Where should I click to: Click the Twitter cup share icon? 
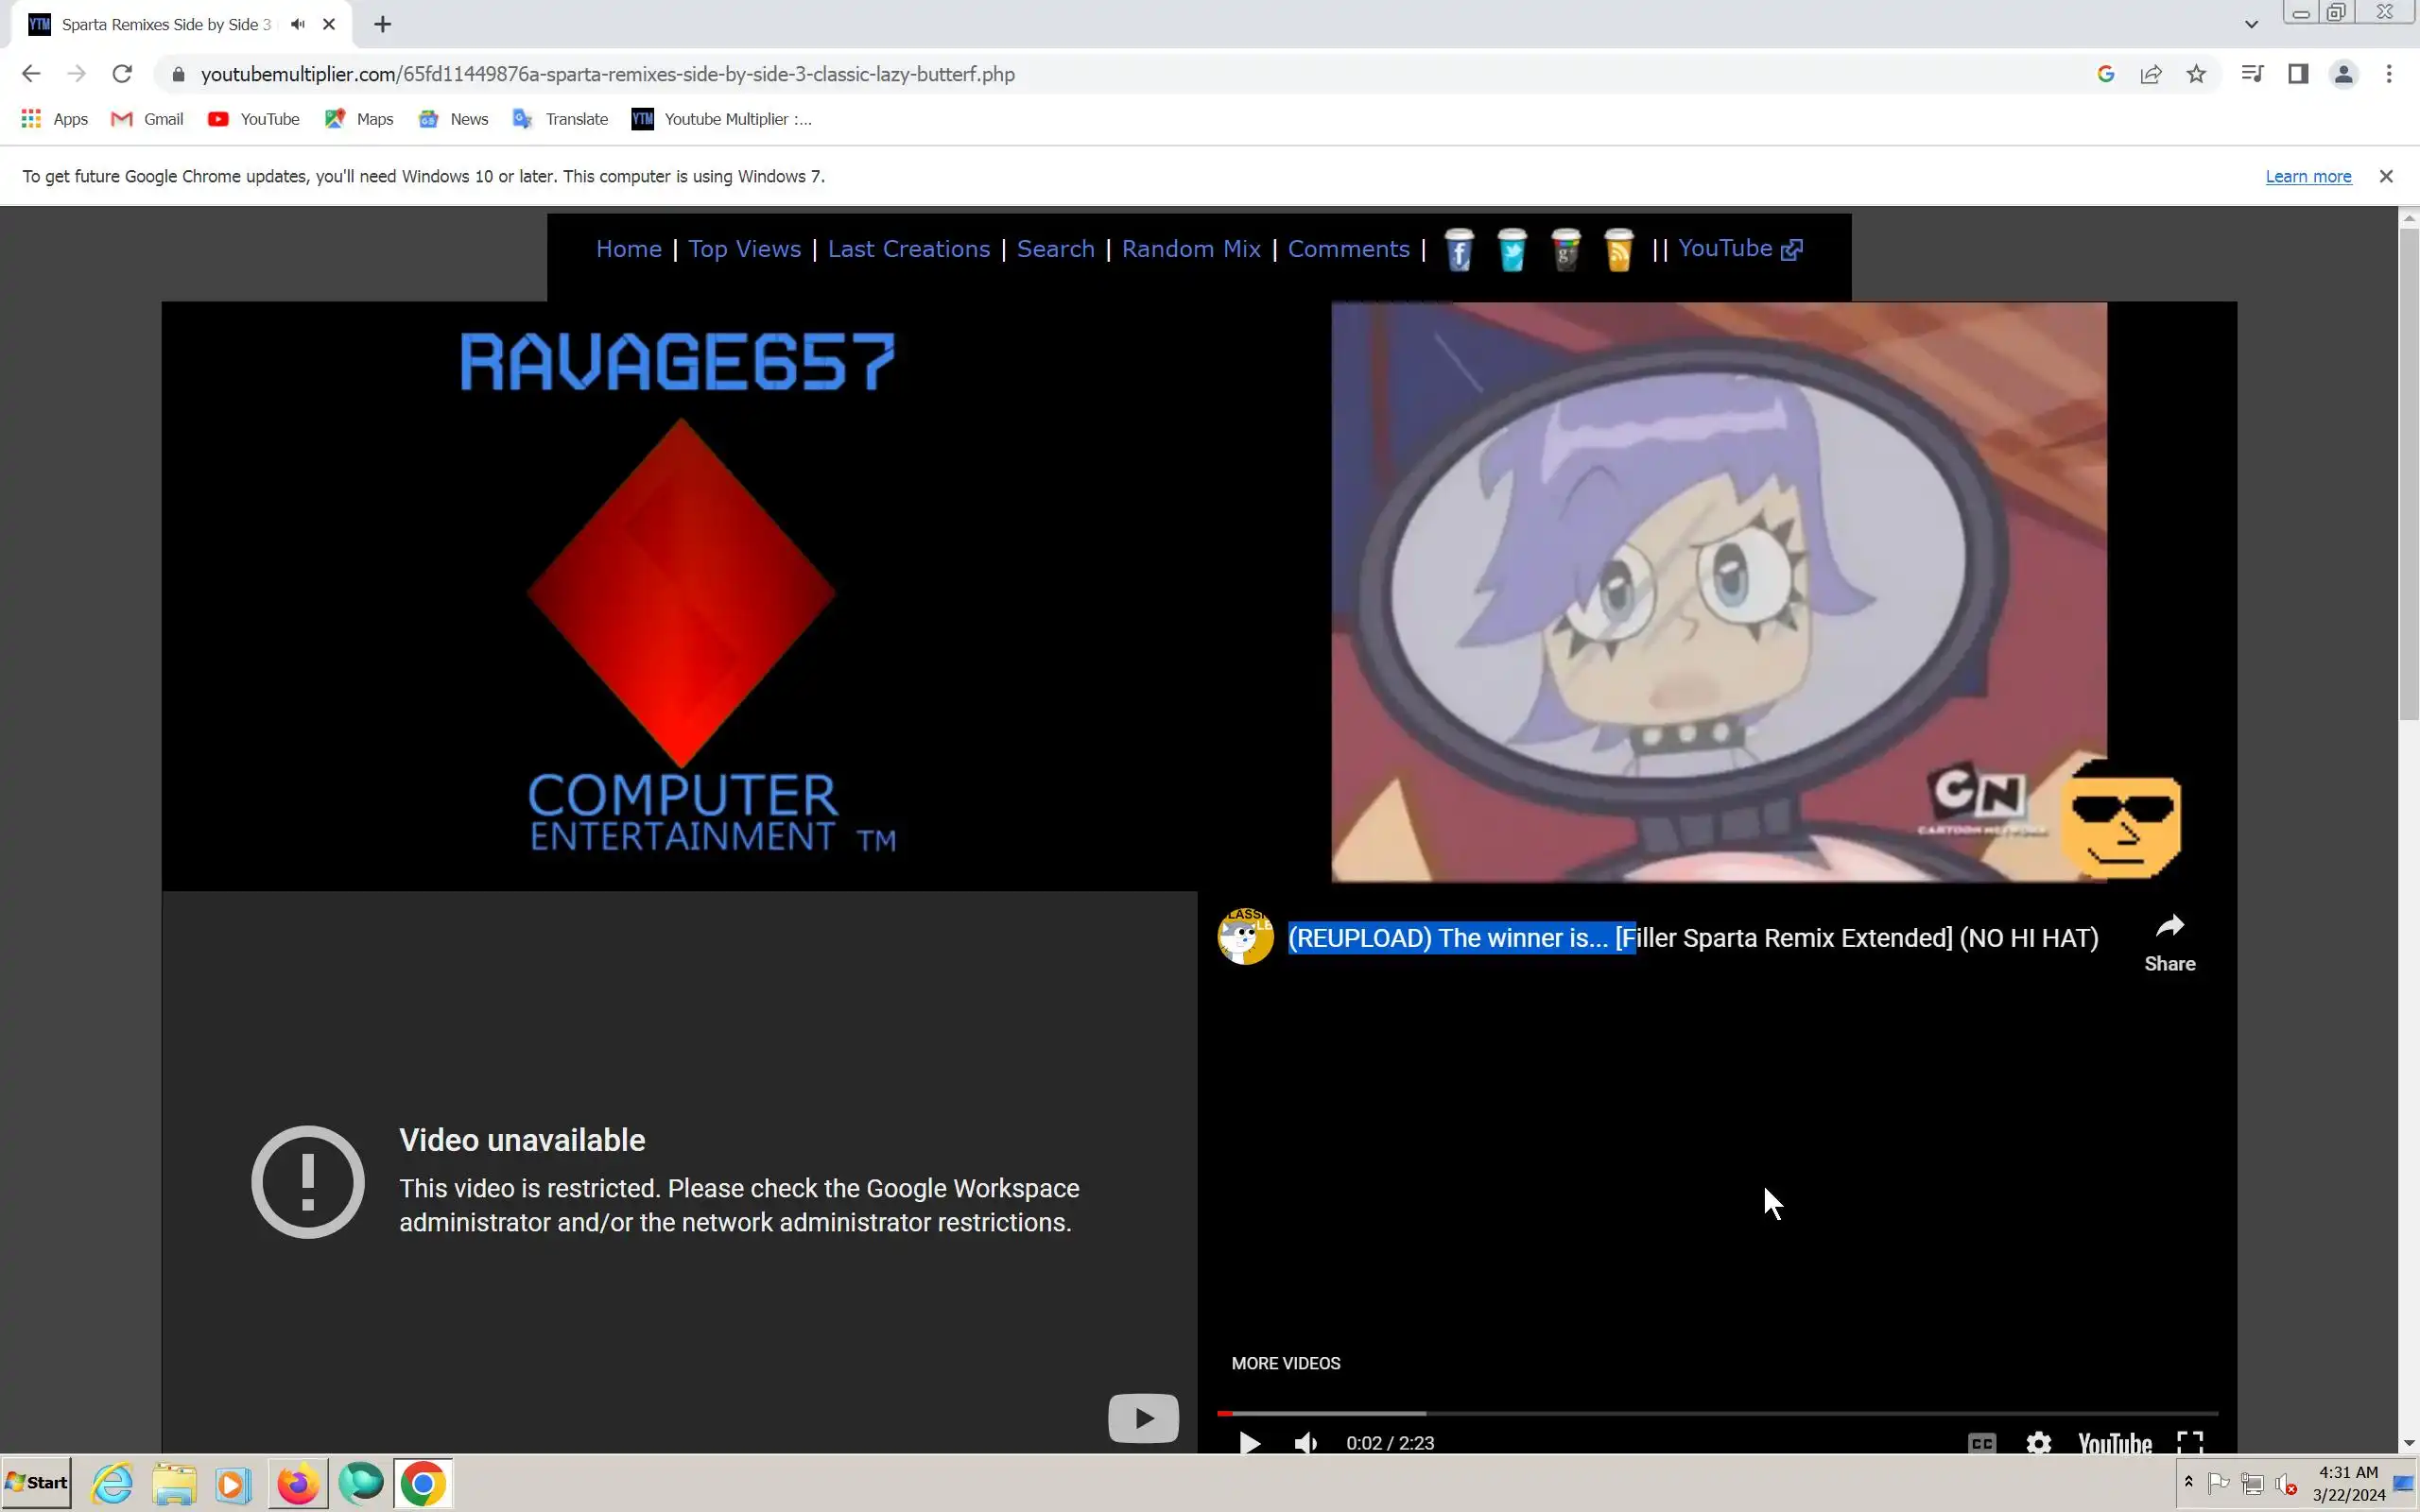coord(1512,250)
